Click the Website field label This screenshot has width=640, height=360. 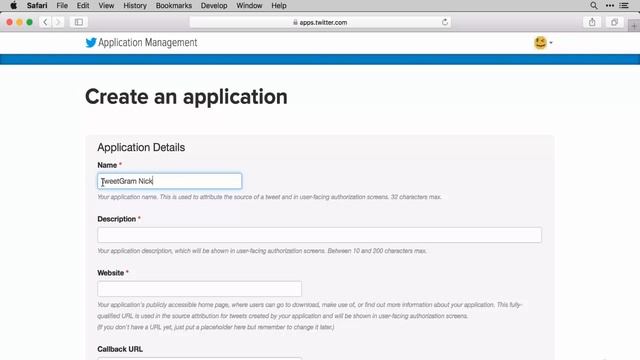pos(111,273)
